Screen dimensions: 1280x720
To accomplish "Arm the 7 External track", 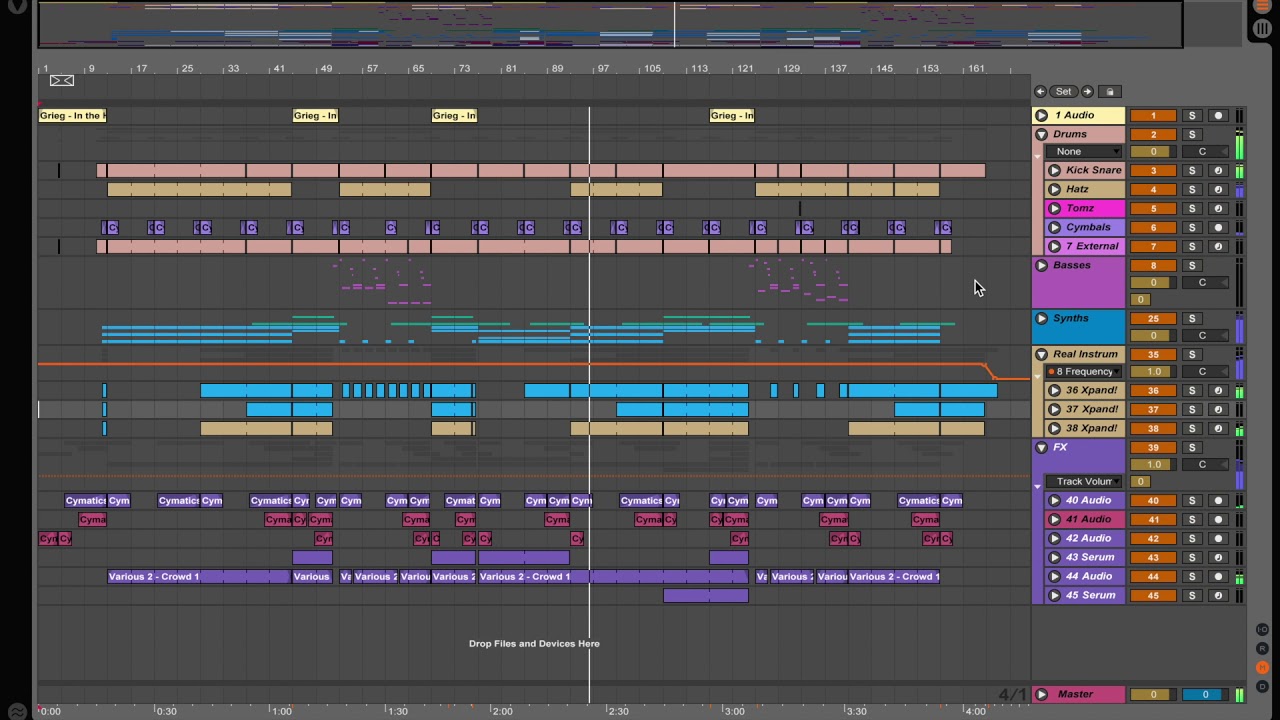I will click(x=1218, y=246).
